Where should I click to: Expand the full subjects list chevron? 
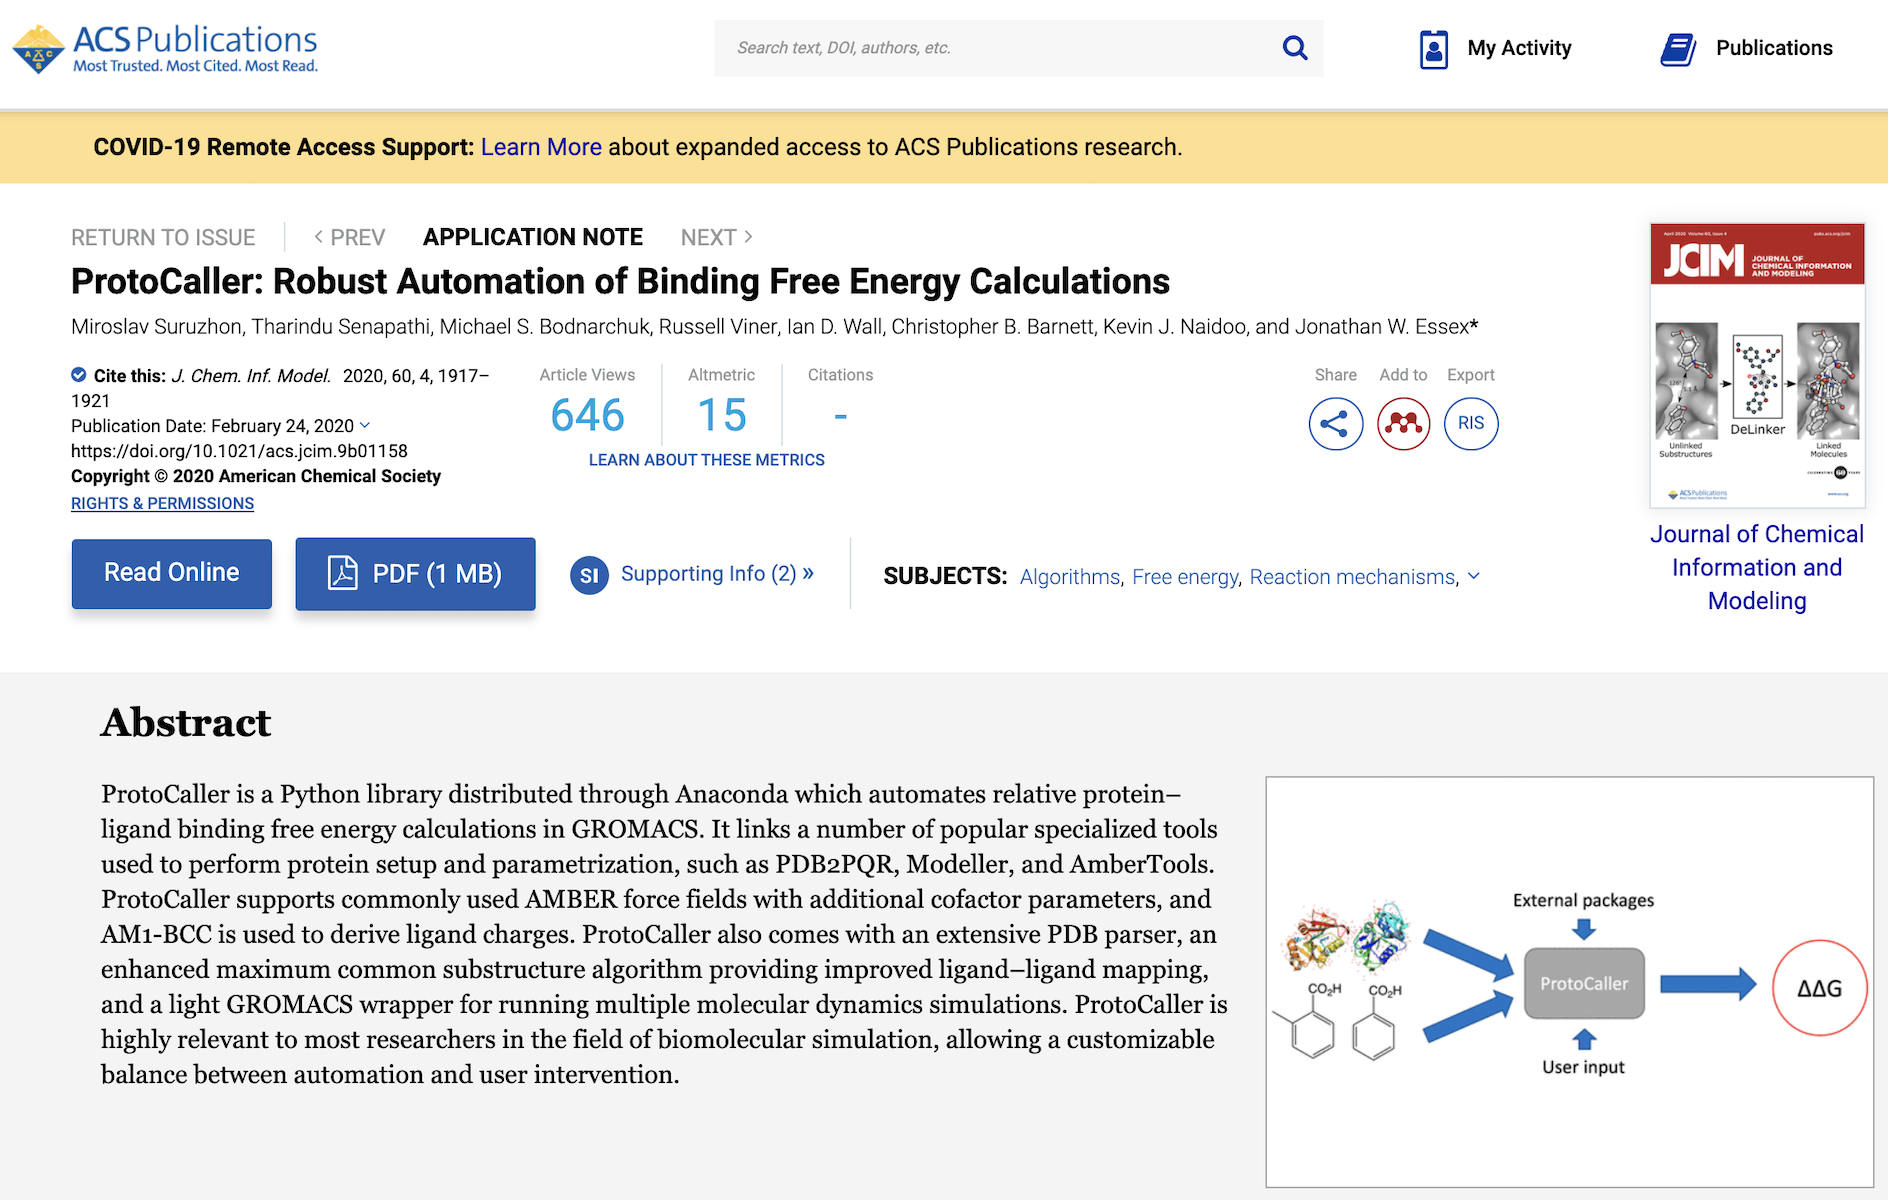pyautogui.click(x=1473, y=576)
